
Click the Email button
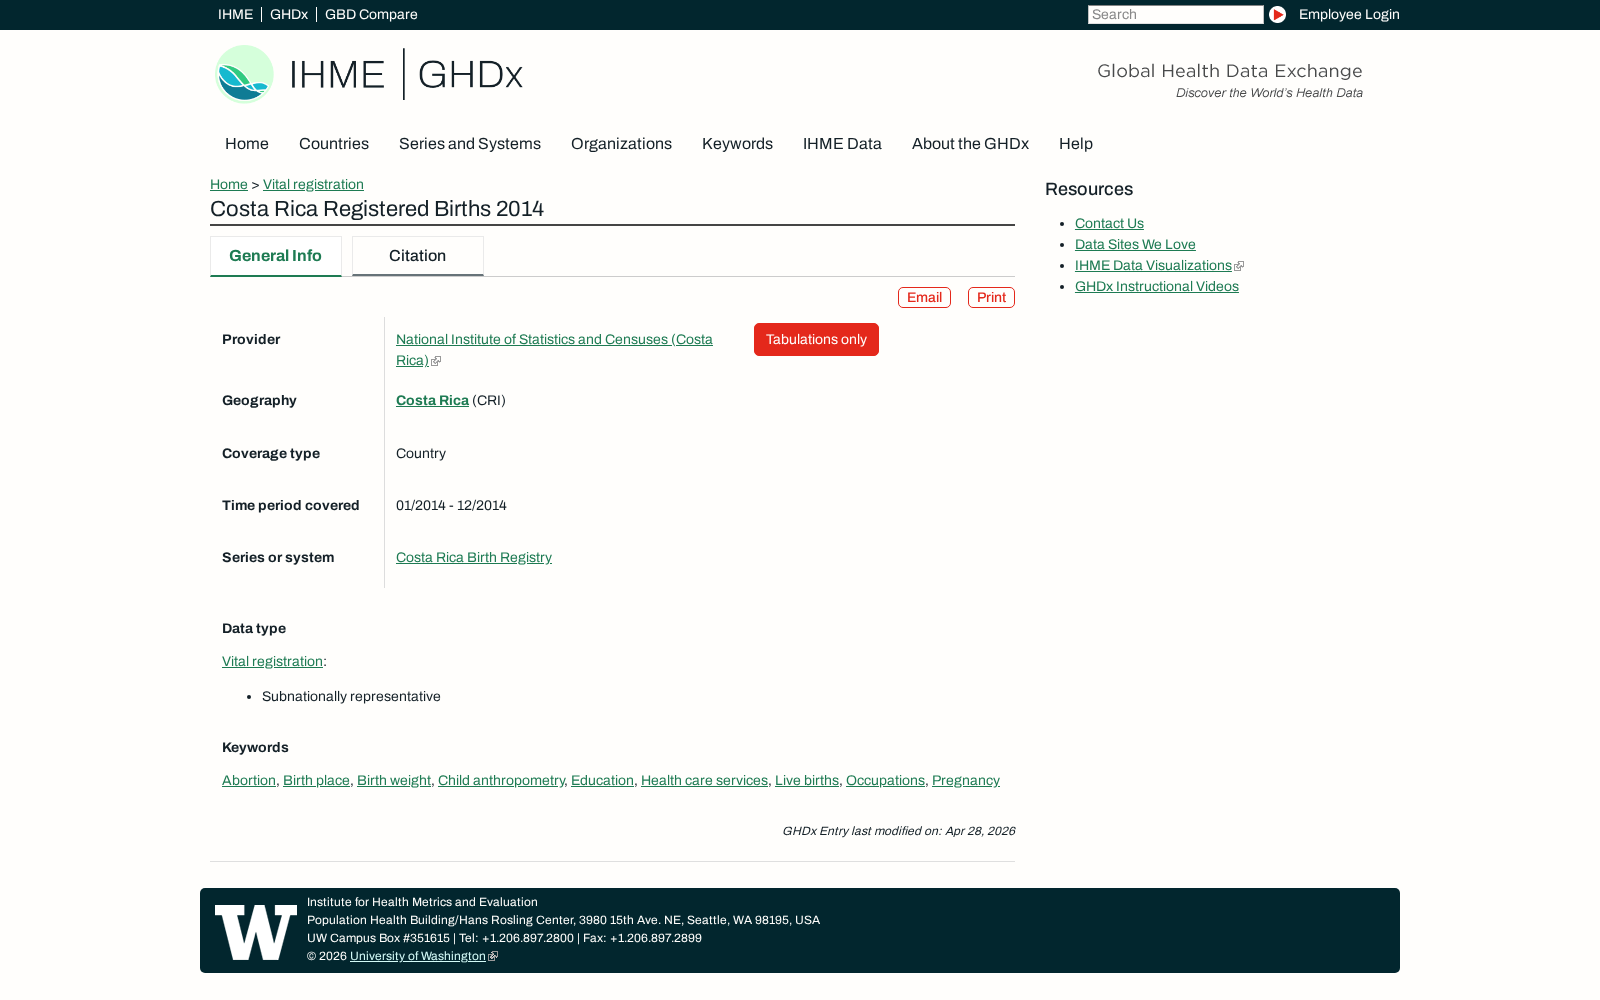click(924, 298)
